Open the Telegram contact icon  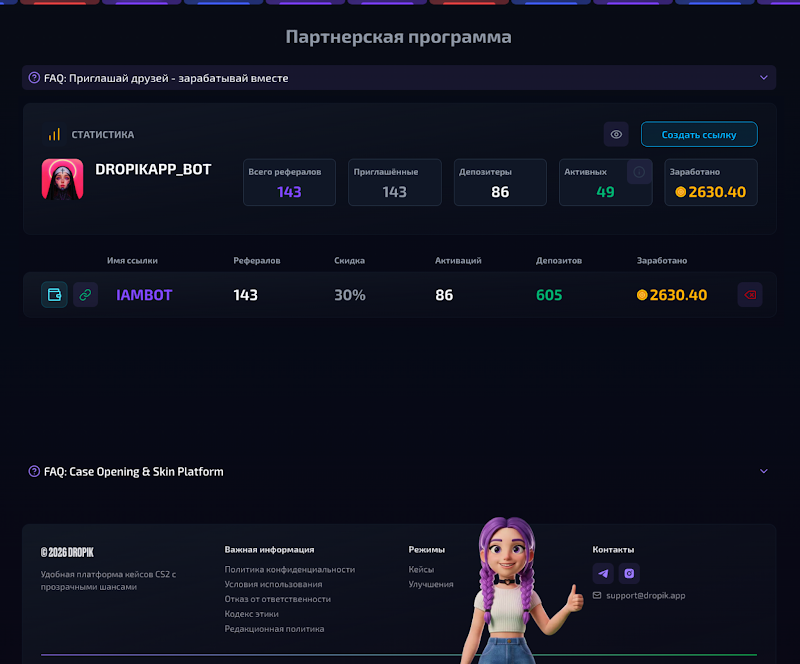click(x=603, y=573)
